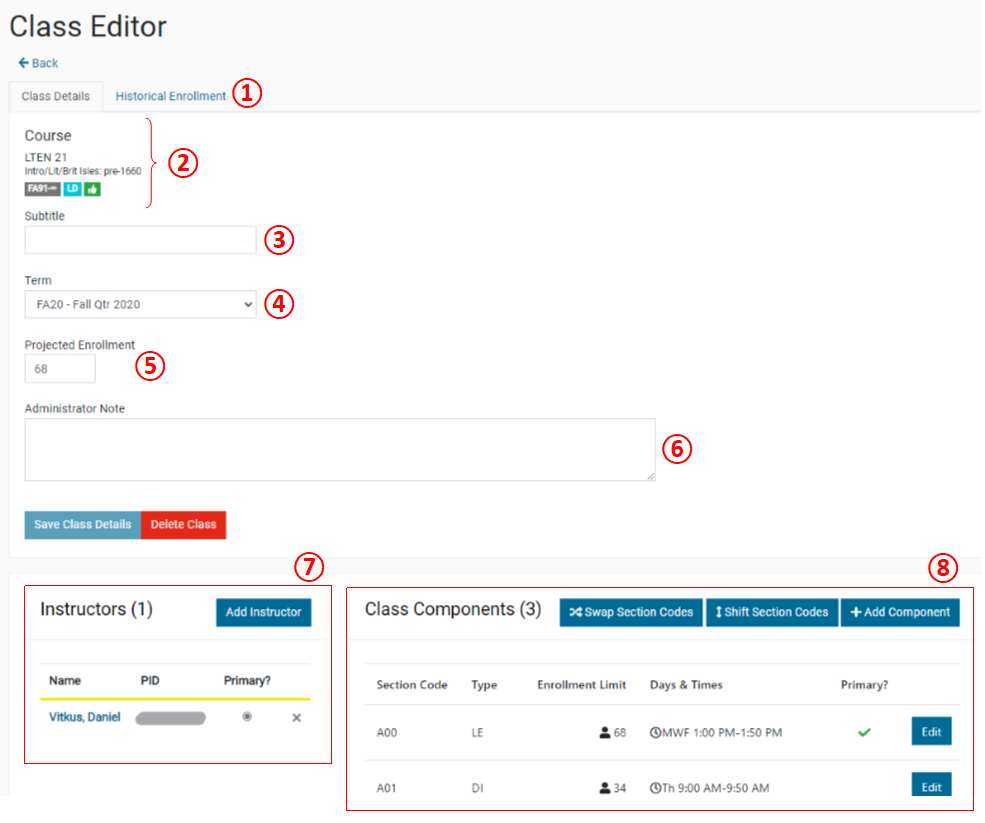985x823 pixels.
Task: Click the enrollment person icon for section A00
Action: tap(604, 733)
